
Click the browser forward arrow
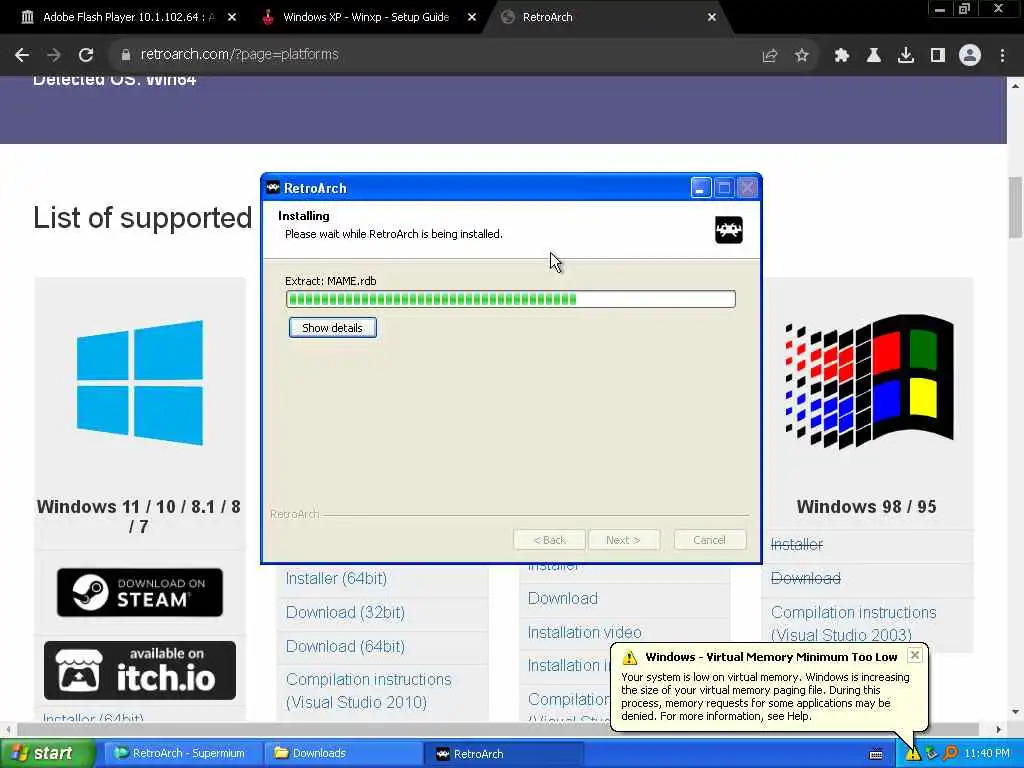54,55
